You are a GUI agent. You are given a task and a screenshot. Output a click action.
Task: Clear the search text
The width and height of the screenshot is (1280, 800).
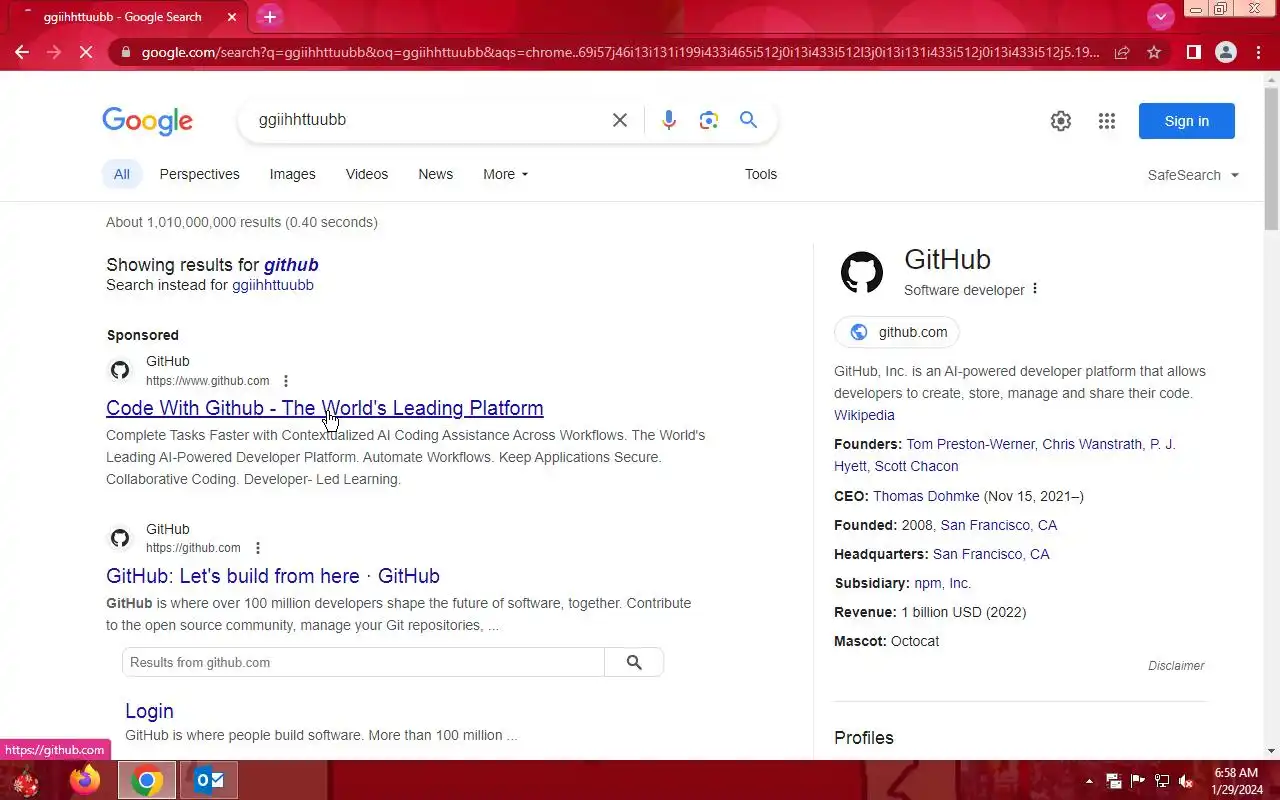620,120
